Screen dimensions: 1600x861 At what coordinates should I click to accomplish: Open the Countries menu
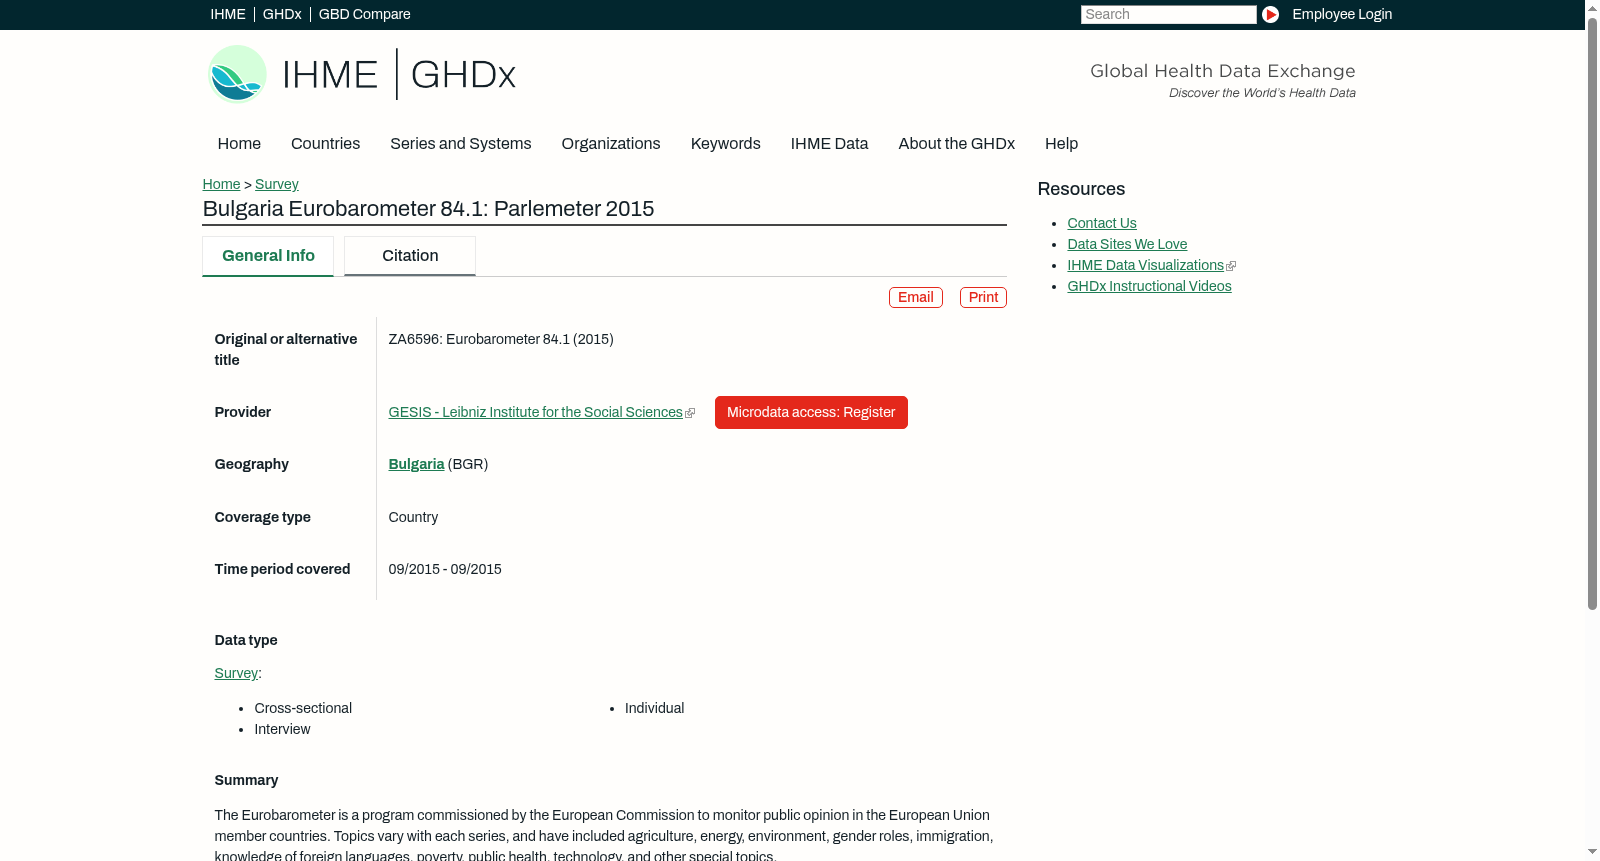(x=325, y=144)
